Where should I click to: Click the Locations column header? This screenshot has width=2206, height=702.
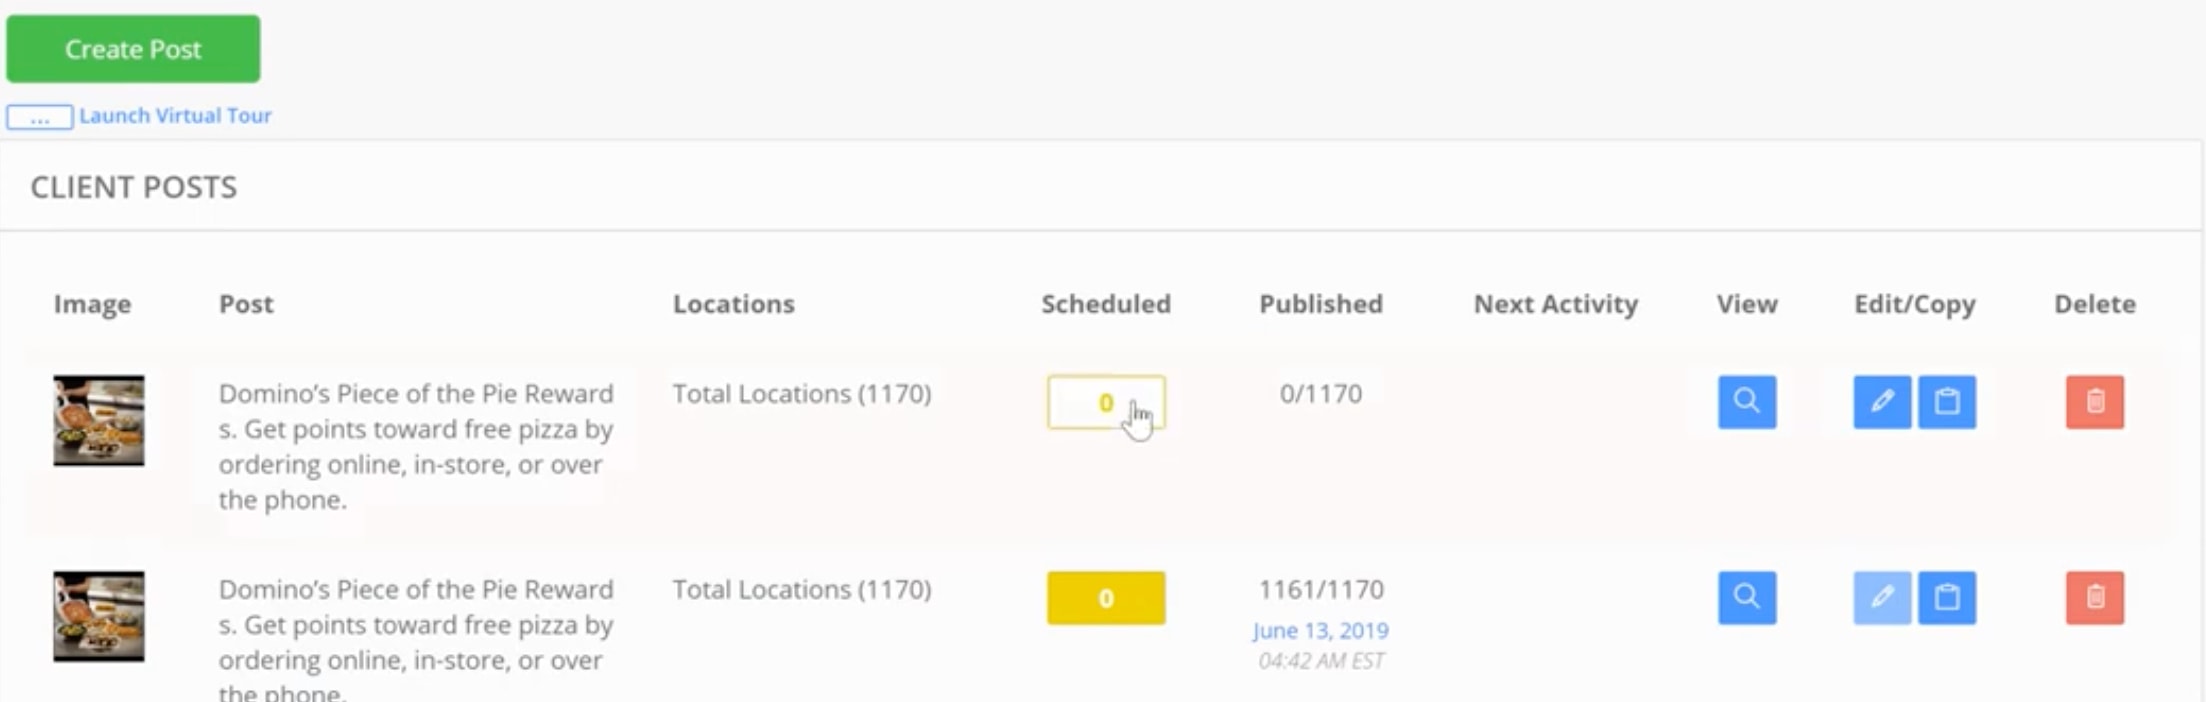click(x=734, y=304)
